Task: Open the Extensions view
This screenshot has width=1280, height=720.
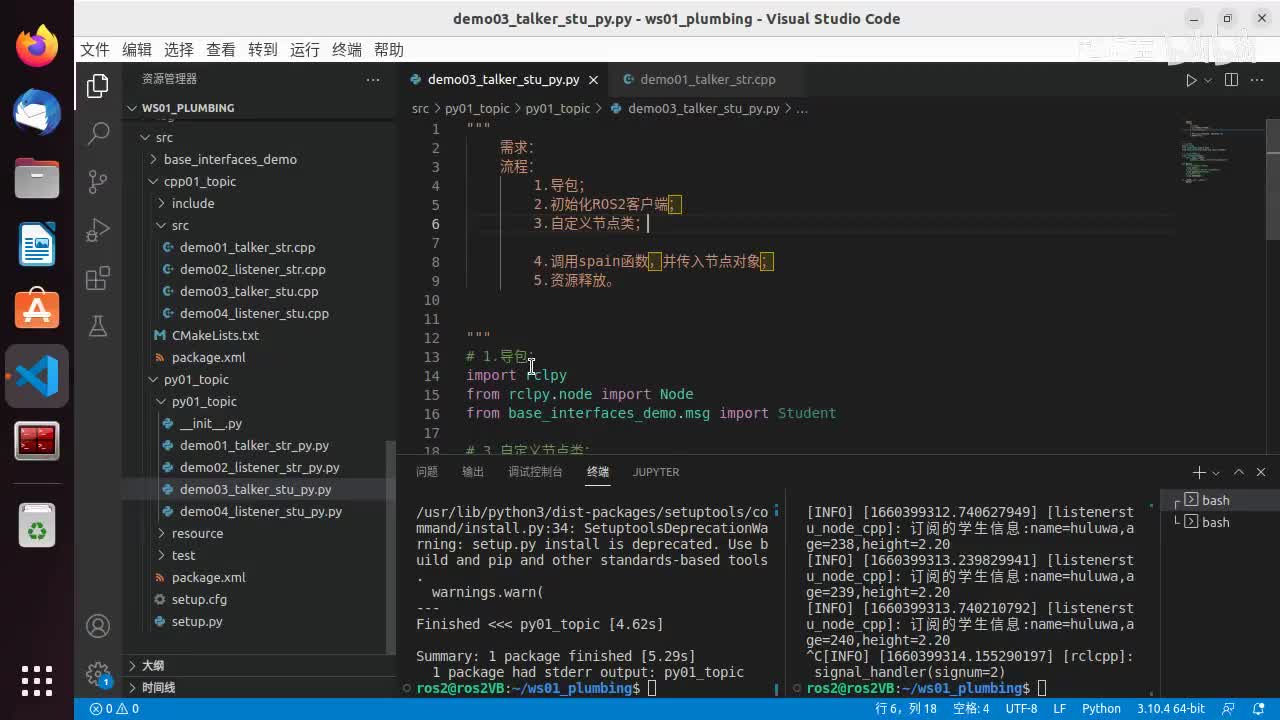Action: tap(98, 279)
